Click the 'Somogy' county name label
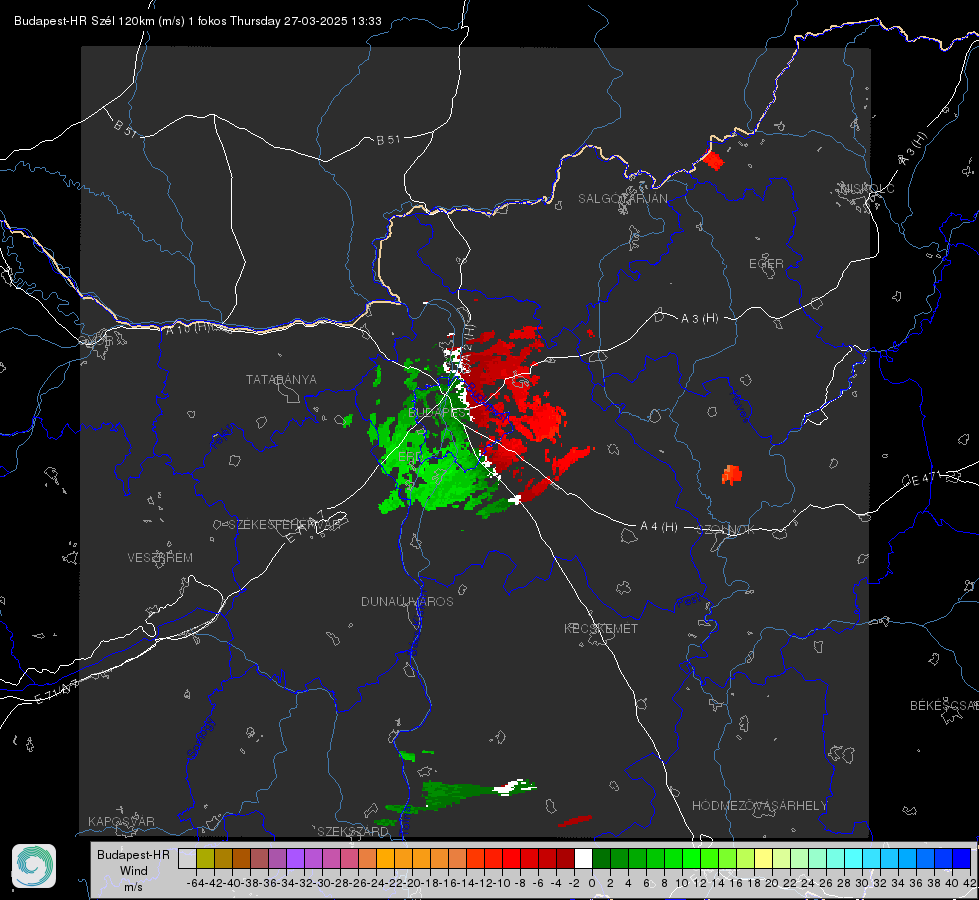979x900 pixels. click(200, 738)
